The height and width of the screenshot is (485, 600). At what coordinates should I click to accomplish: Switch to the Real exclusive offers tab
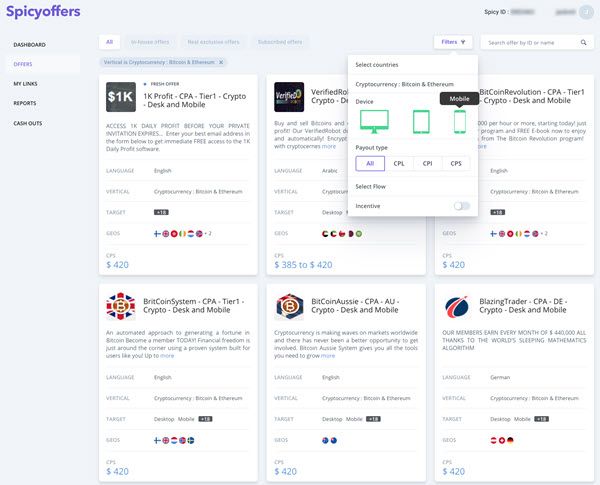click(213, 42)
